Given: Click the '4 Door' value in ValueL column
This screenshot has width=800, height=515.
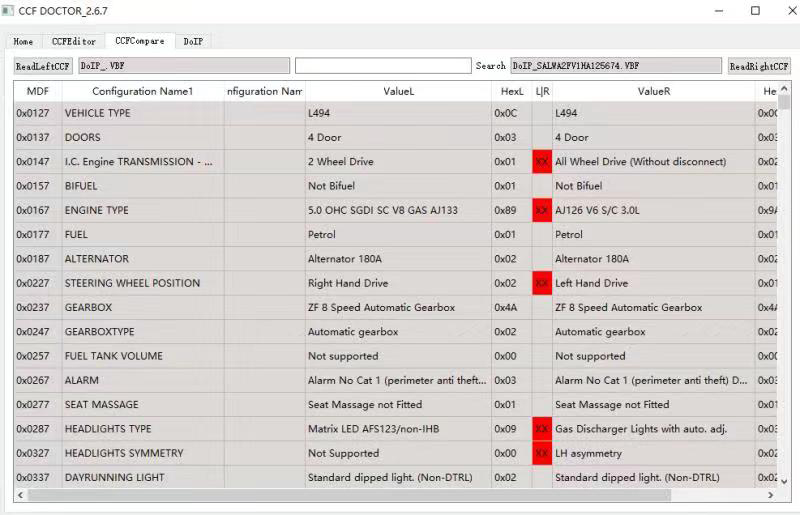Looking at the screenshot, I should pyautogui.click(x=324, y=137).
